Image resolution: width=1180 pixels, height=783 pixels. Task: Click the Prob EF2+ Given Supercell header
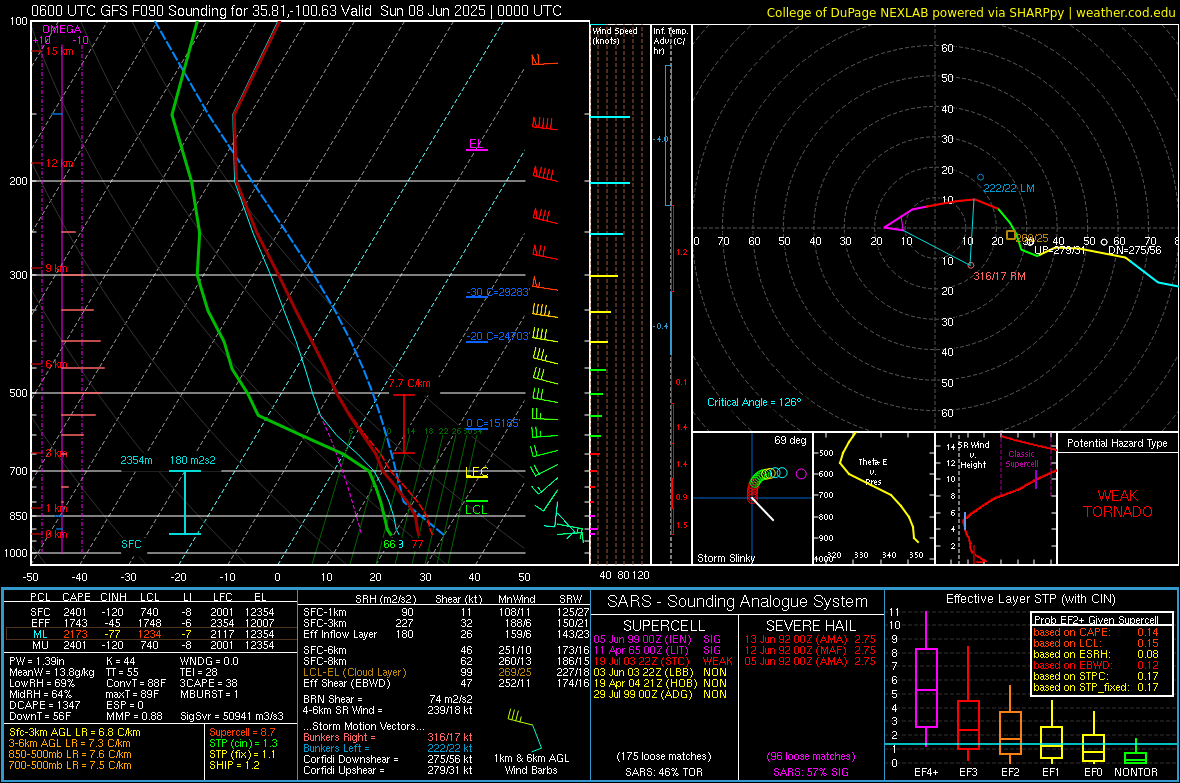(1096, 620)
